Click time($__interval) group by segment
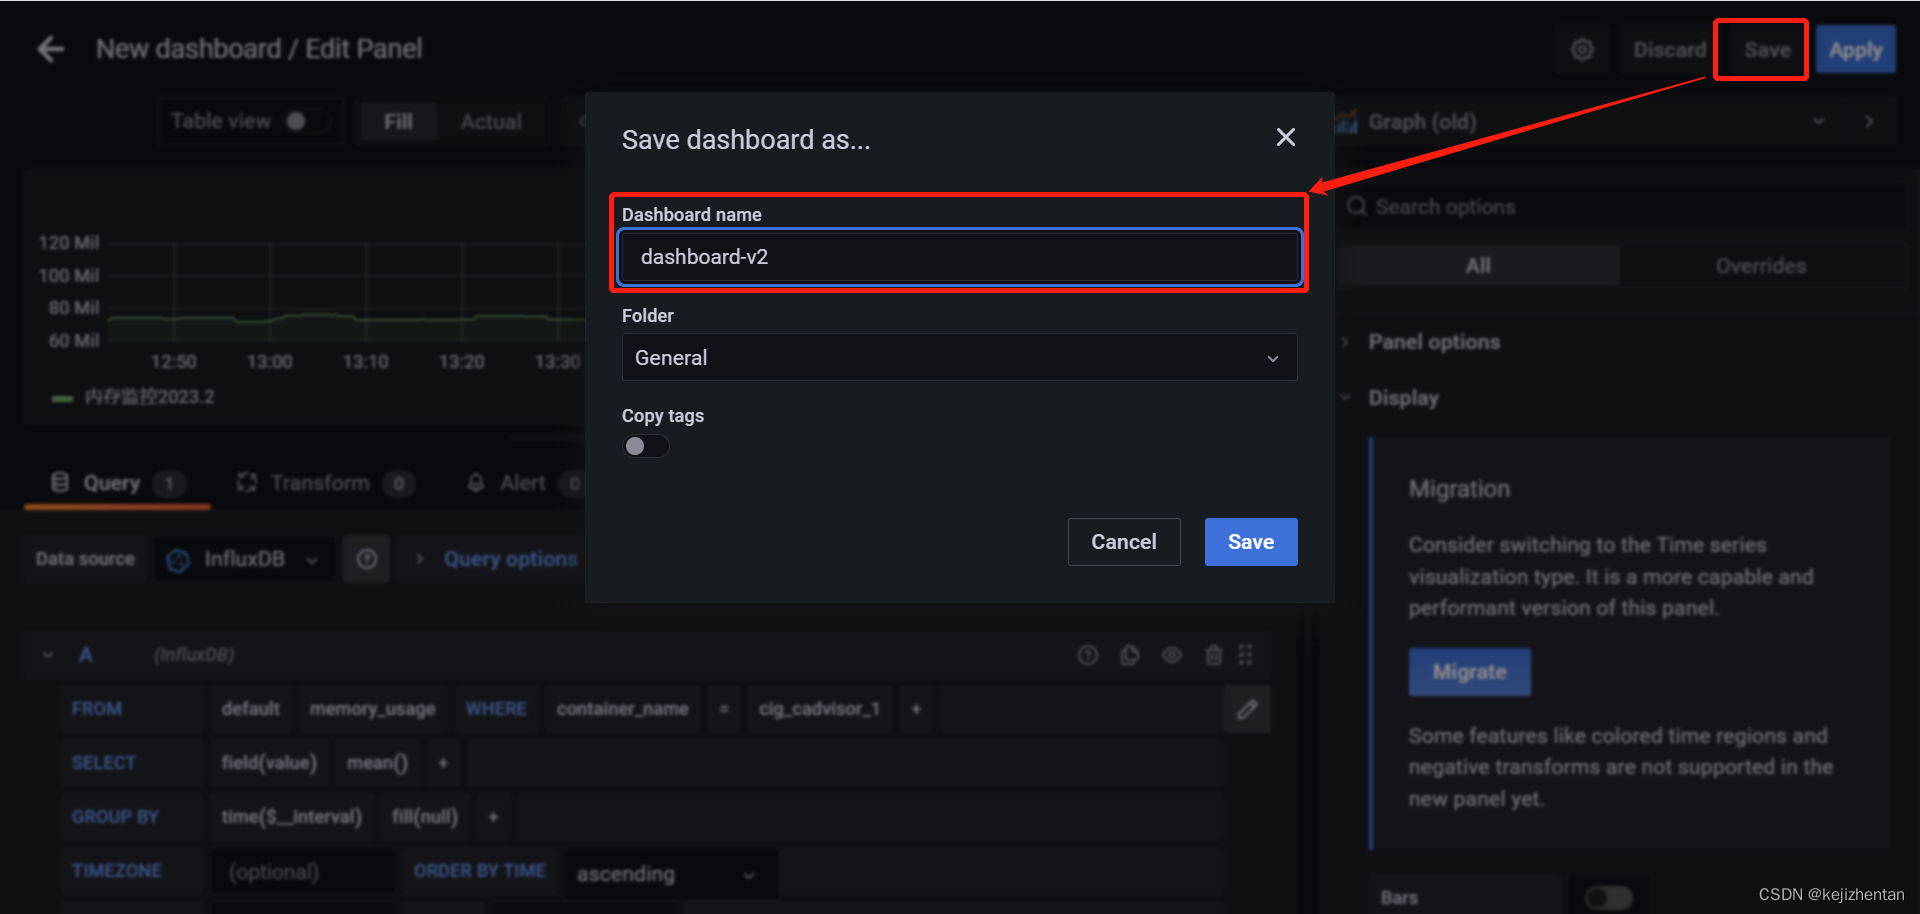 292,817
